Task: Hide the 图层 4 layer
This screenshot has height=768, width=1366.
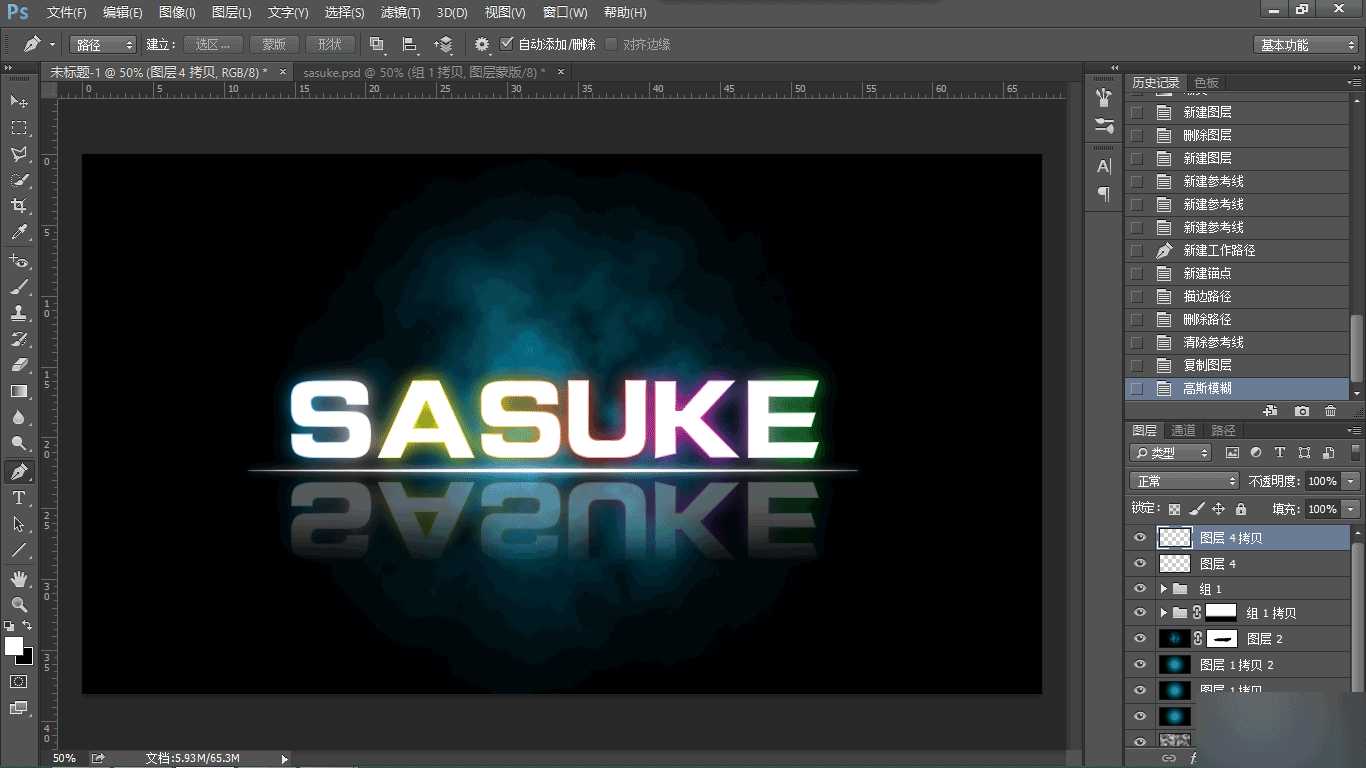Action: pyautogui.click(x=1139, y=564)
